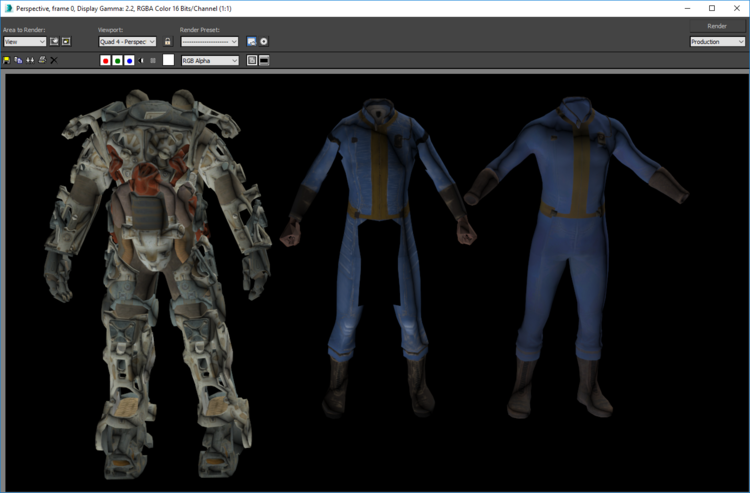Click the Auto Region Selected icon
The height and width of the screenshot is (493, 750).
tap(66, 42)
